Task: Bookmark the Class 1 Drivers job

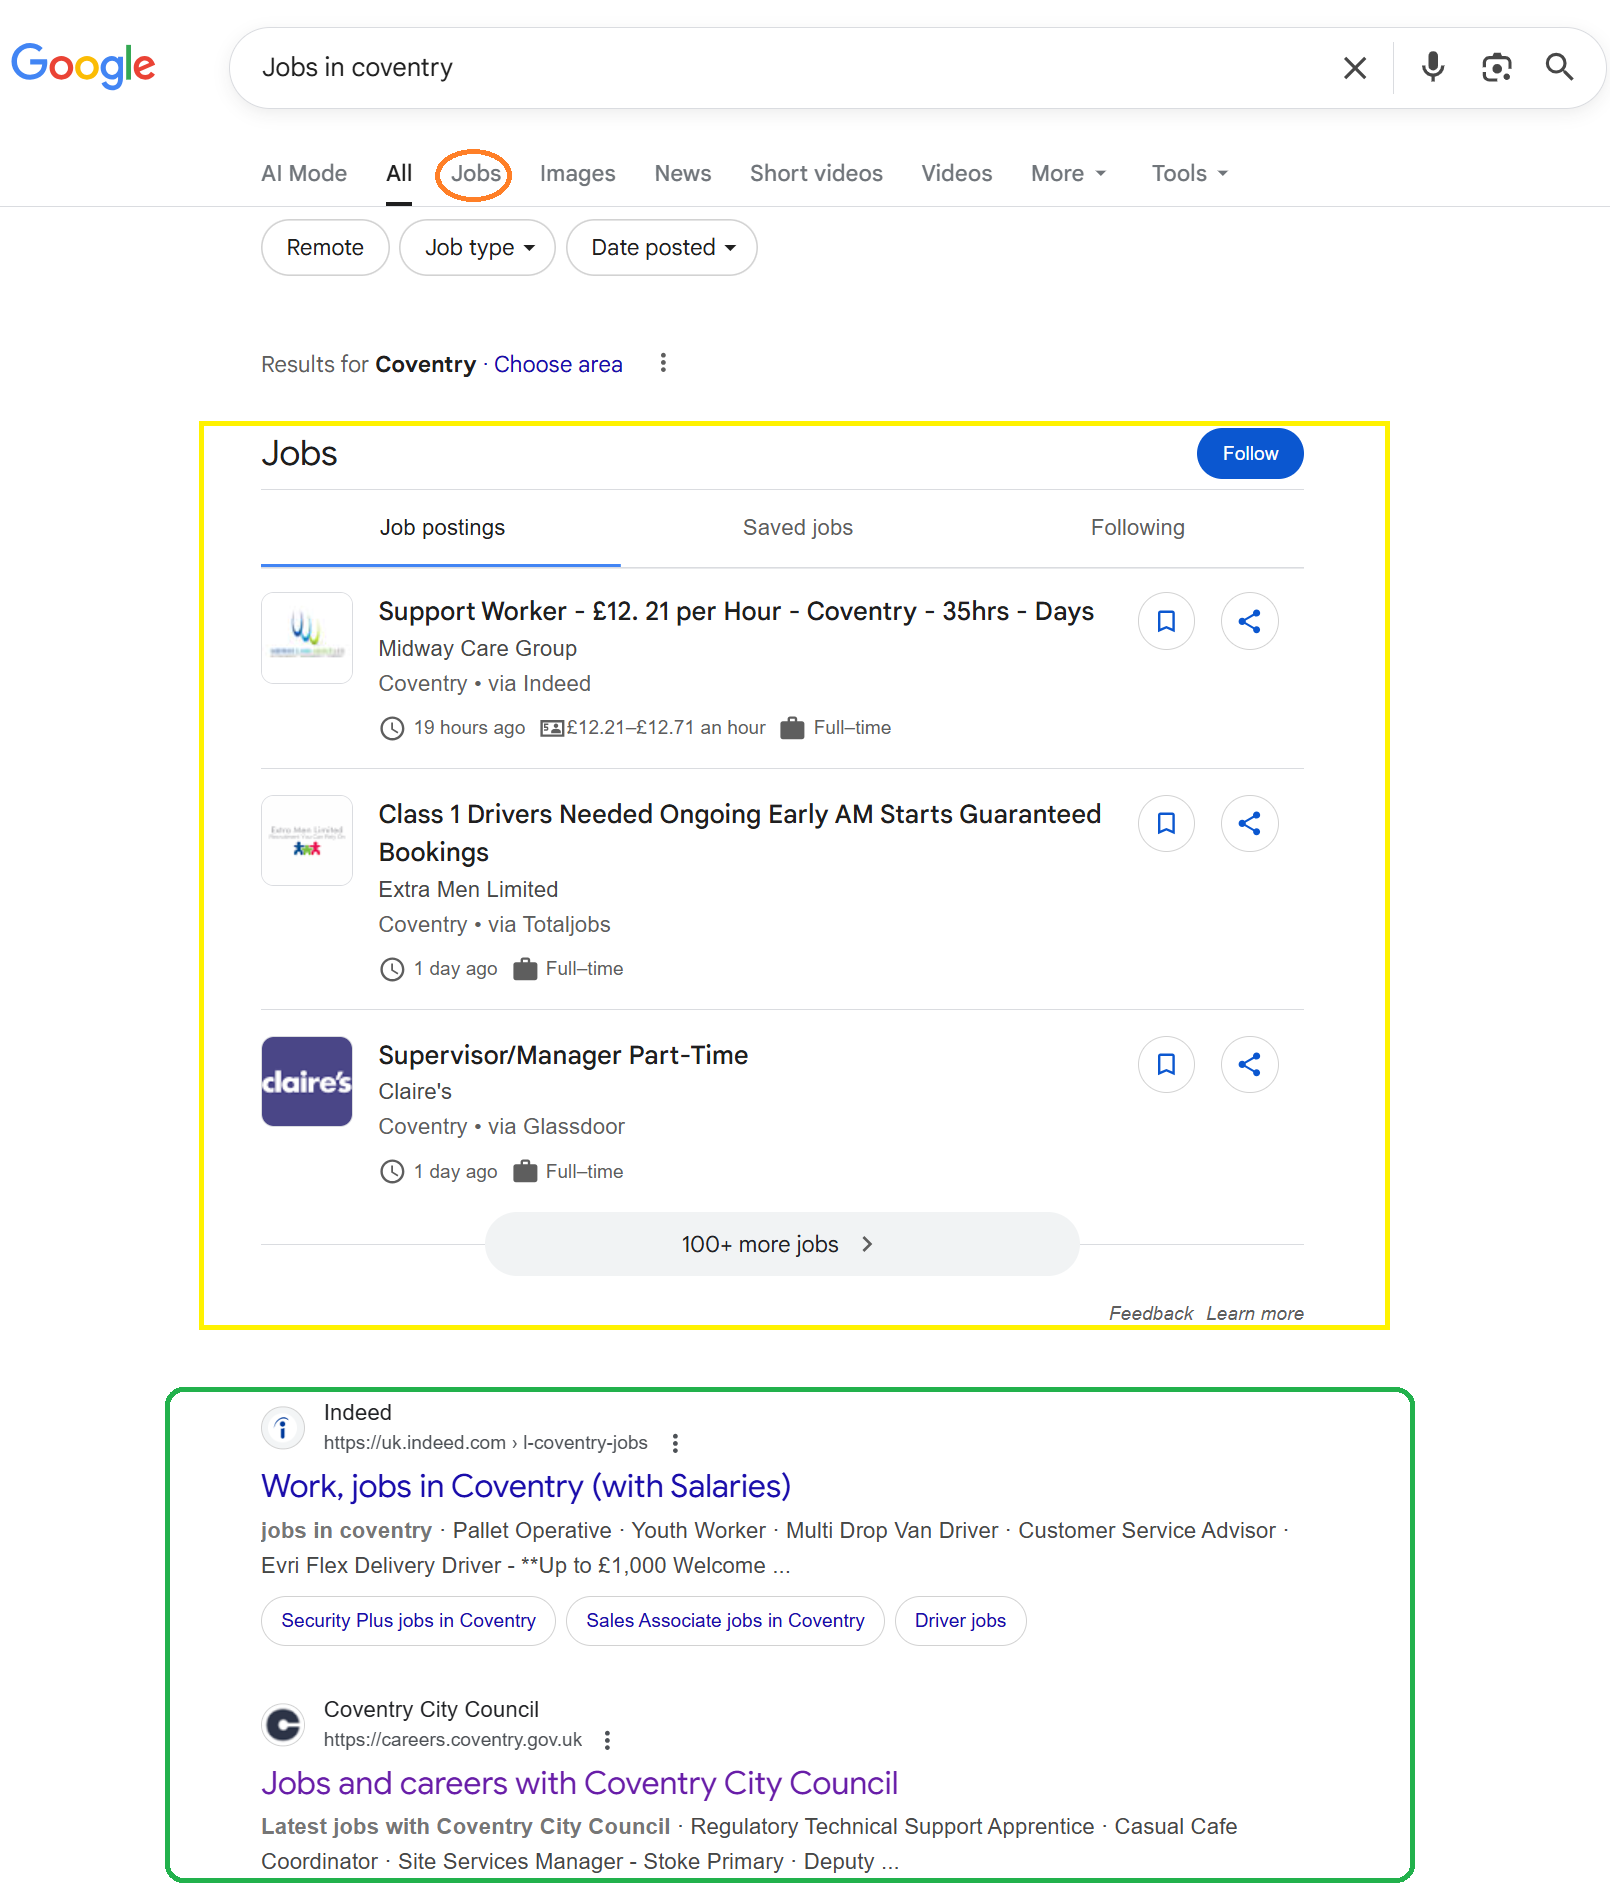Action: pyautogui.click(x=1166, y=823)
